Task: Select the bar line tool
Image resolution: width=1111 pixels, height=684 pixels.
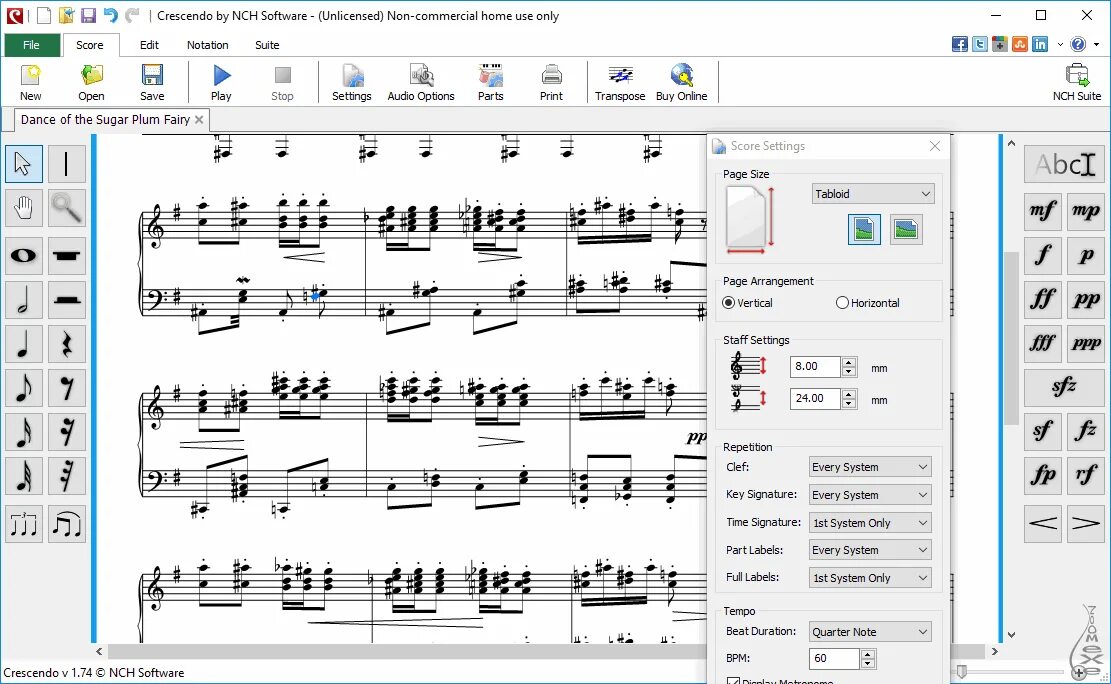Action: [67, 164]
